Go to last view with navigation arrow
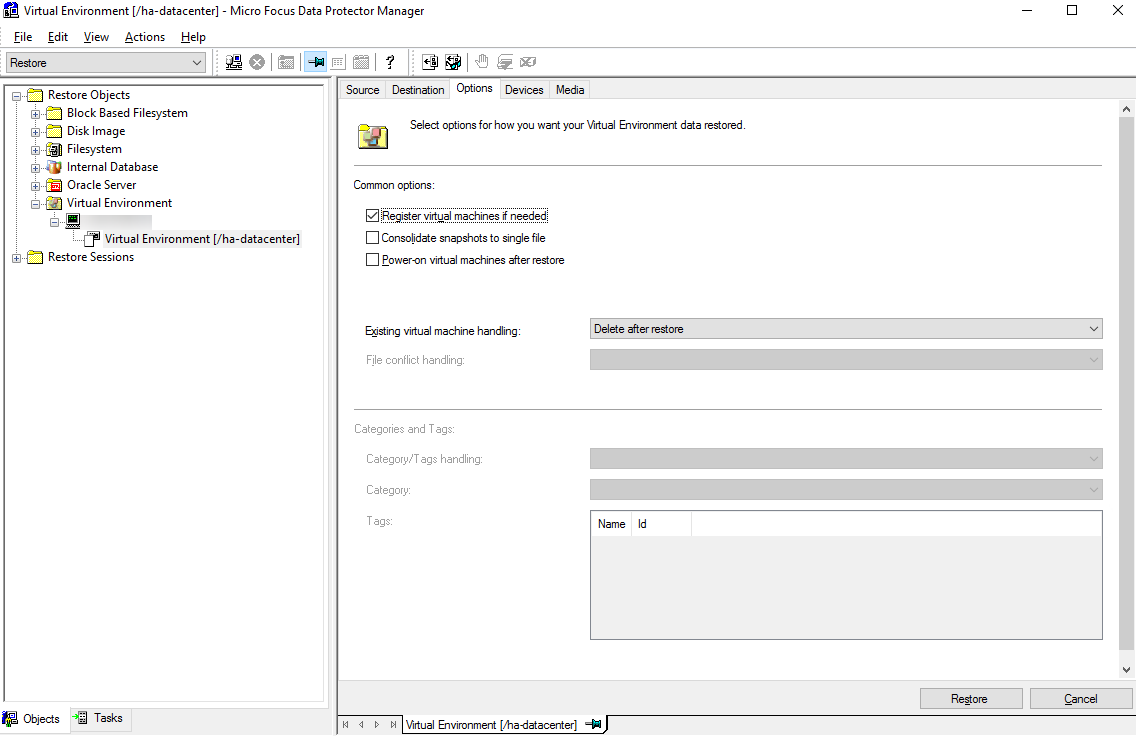Image resolution: width=1136 pixels, height=736 pixels. (x=393, y=724)
